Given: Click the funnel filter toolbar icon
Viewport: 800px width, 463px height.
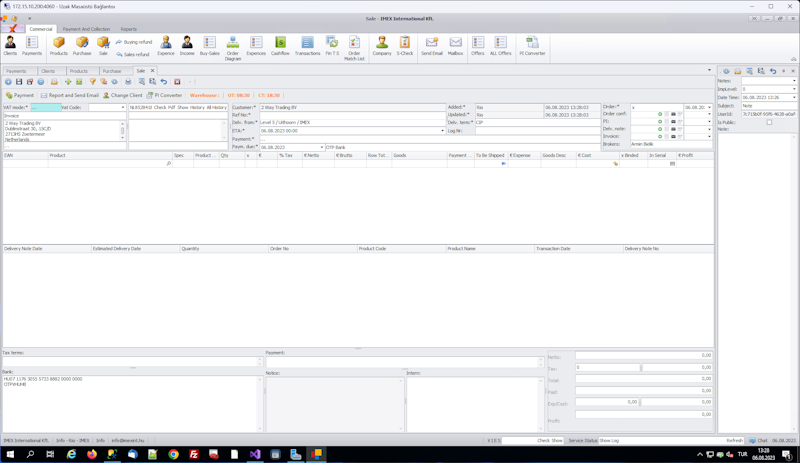Looking at the screenshot, I should [92, 82].
